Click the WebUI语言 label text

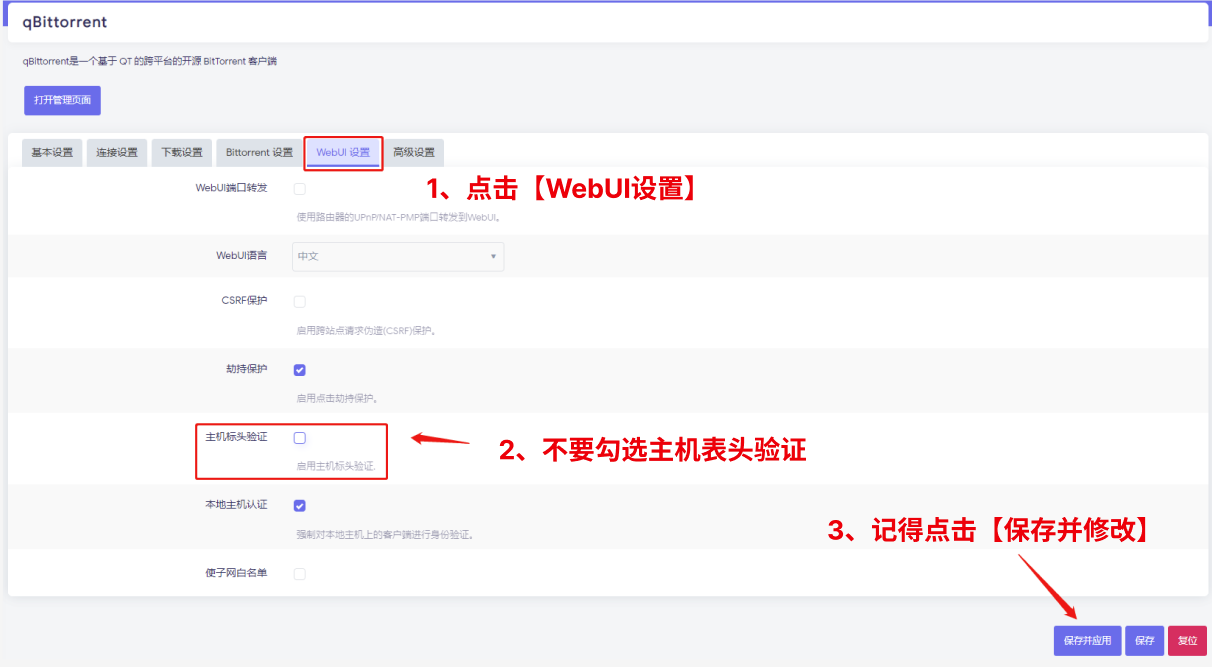[x=242, y=256]
